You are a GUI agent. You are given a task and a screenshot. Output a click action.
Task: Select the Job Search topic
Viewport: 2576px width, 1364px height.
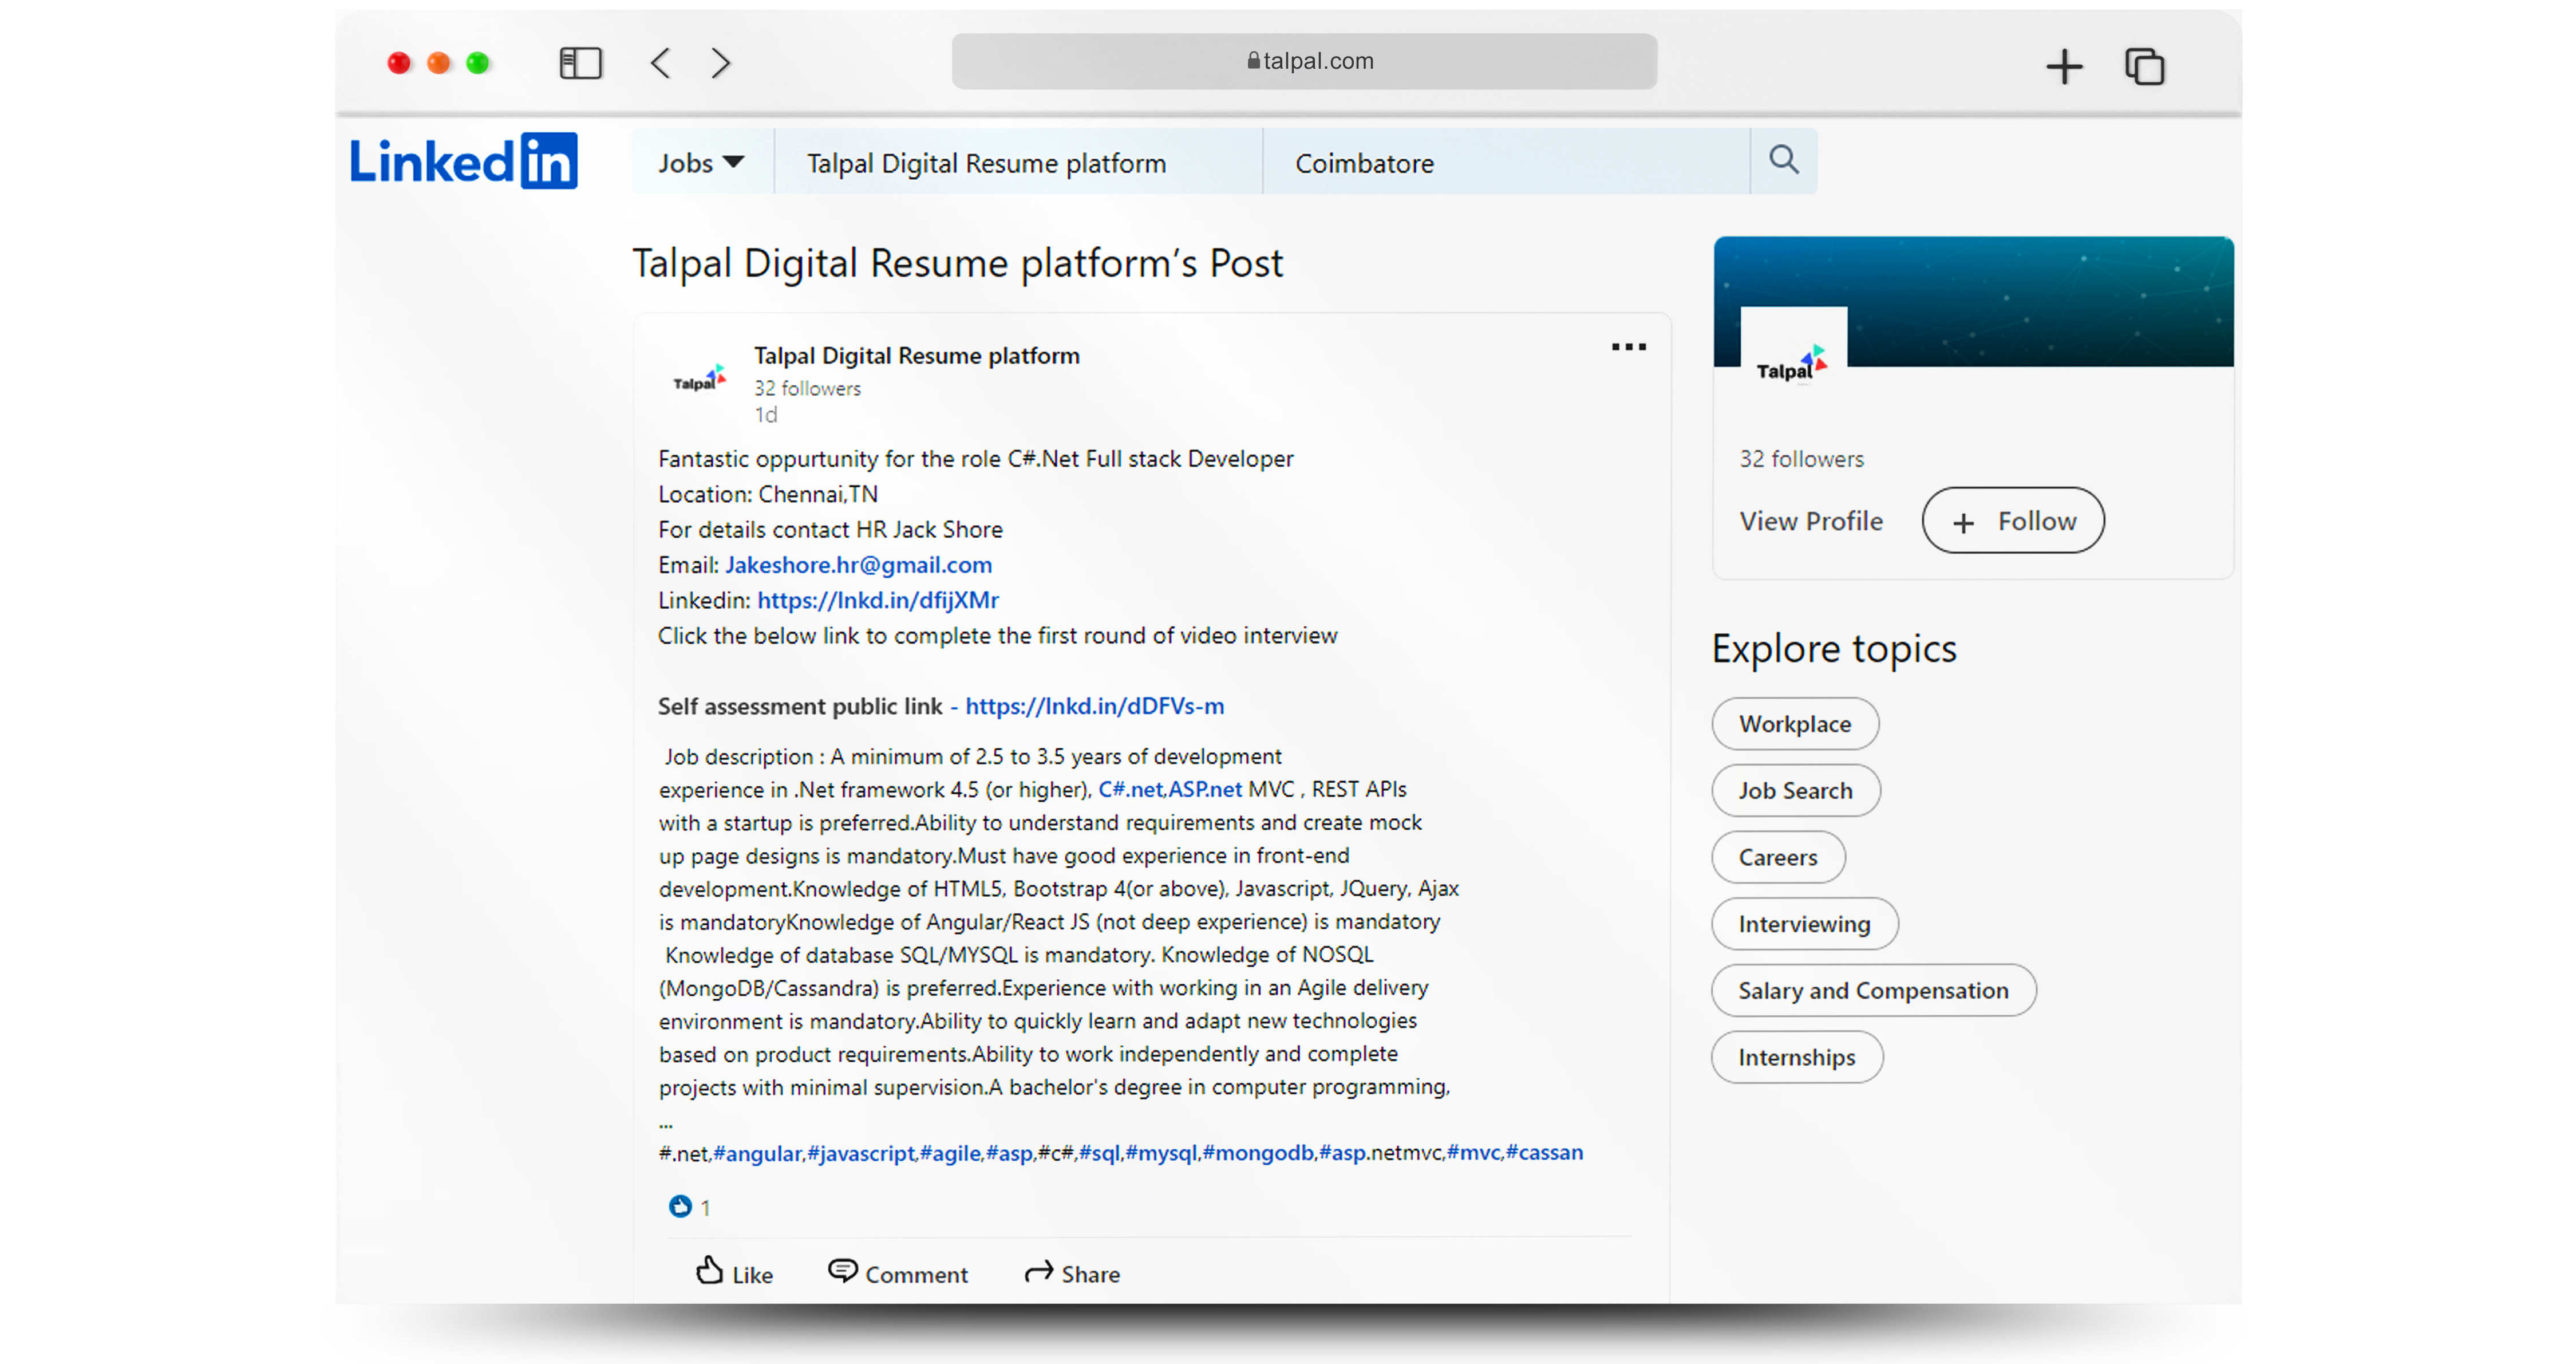[x=1796, y=791]
